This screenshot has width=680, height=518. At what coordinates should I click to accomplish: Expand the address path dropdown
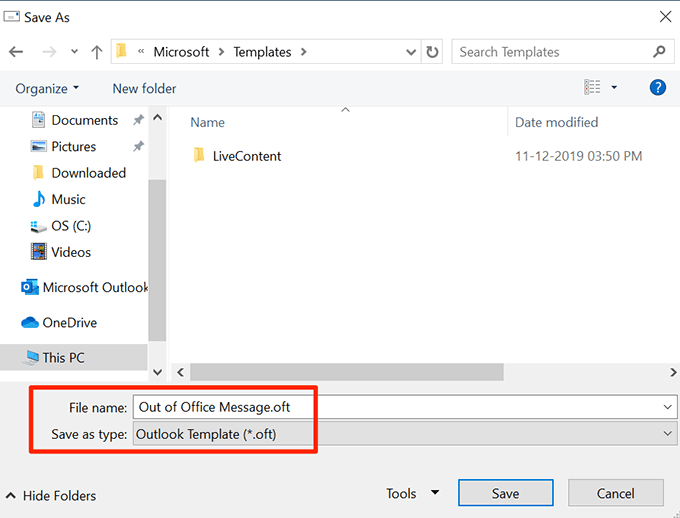411,52
